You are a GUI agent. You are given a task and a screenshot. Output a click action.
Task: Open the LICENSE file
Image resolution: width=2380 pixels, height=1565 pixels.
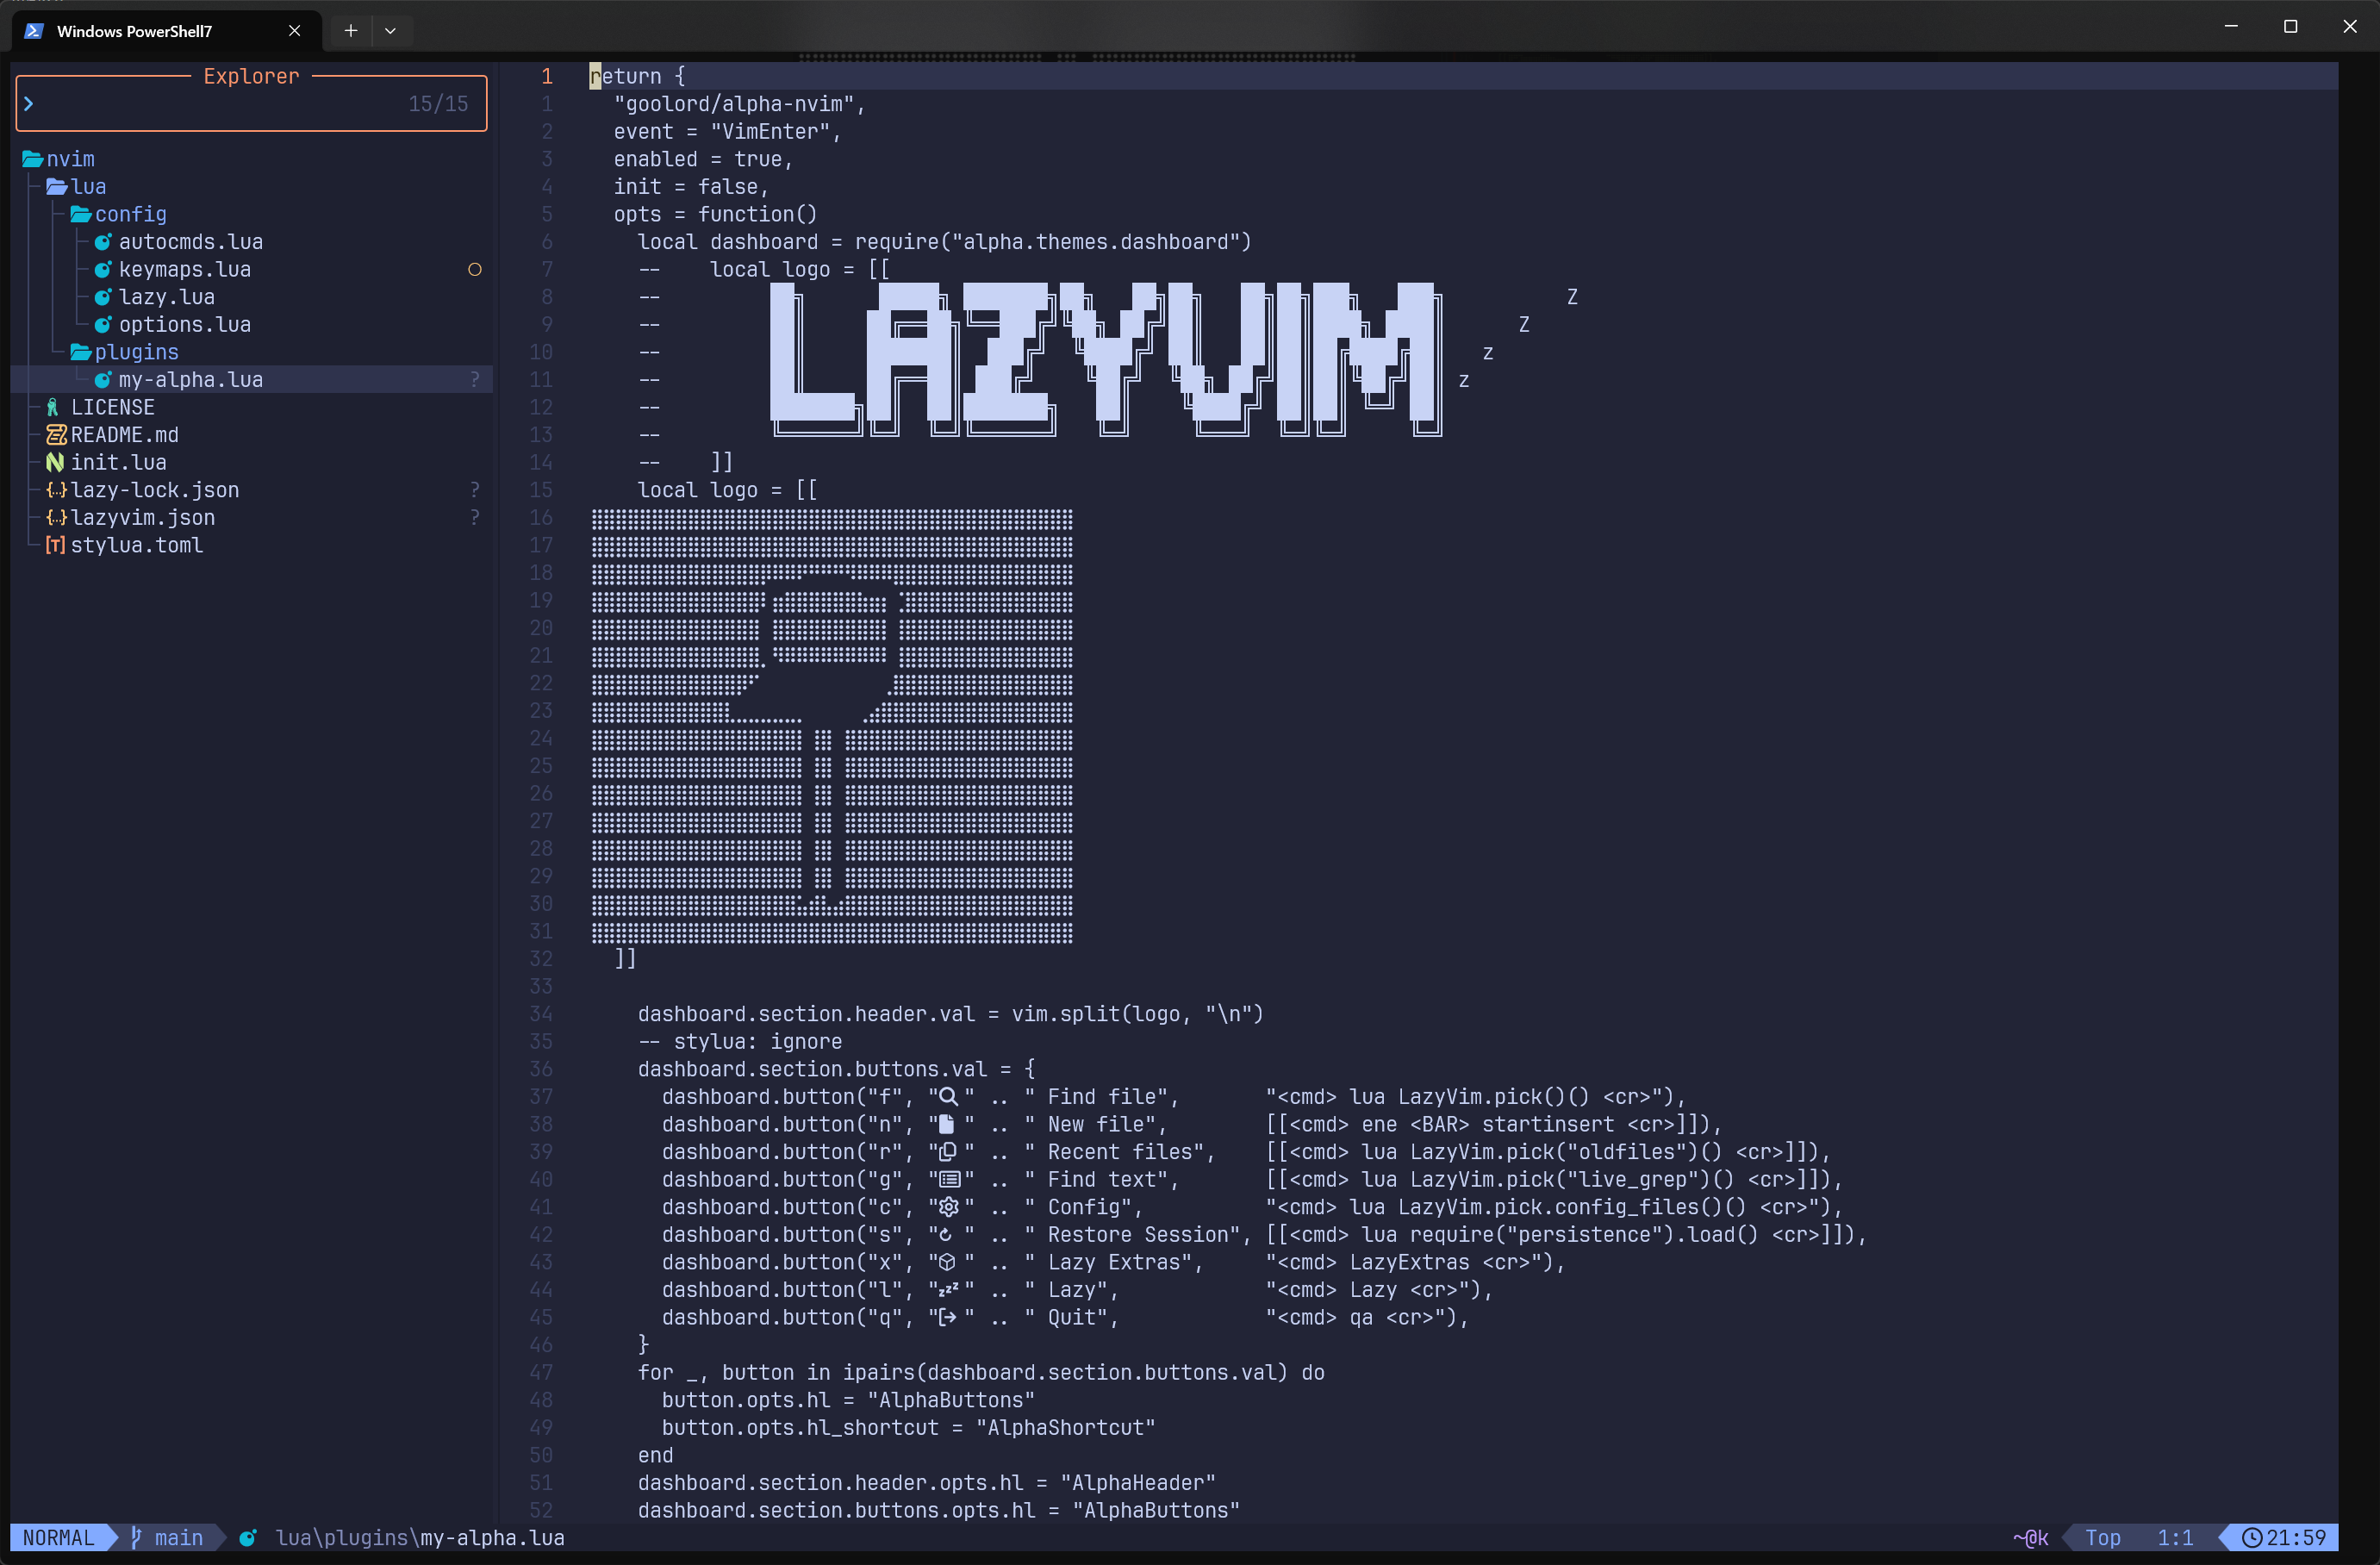(112, 407)
